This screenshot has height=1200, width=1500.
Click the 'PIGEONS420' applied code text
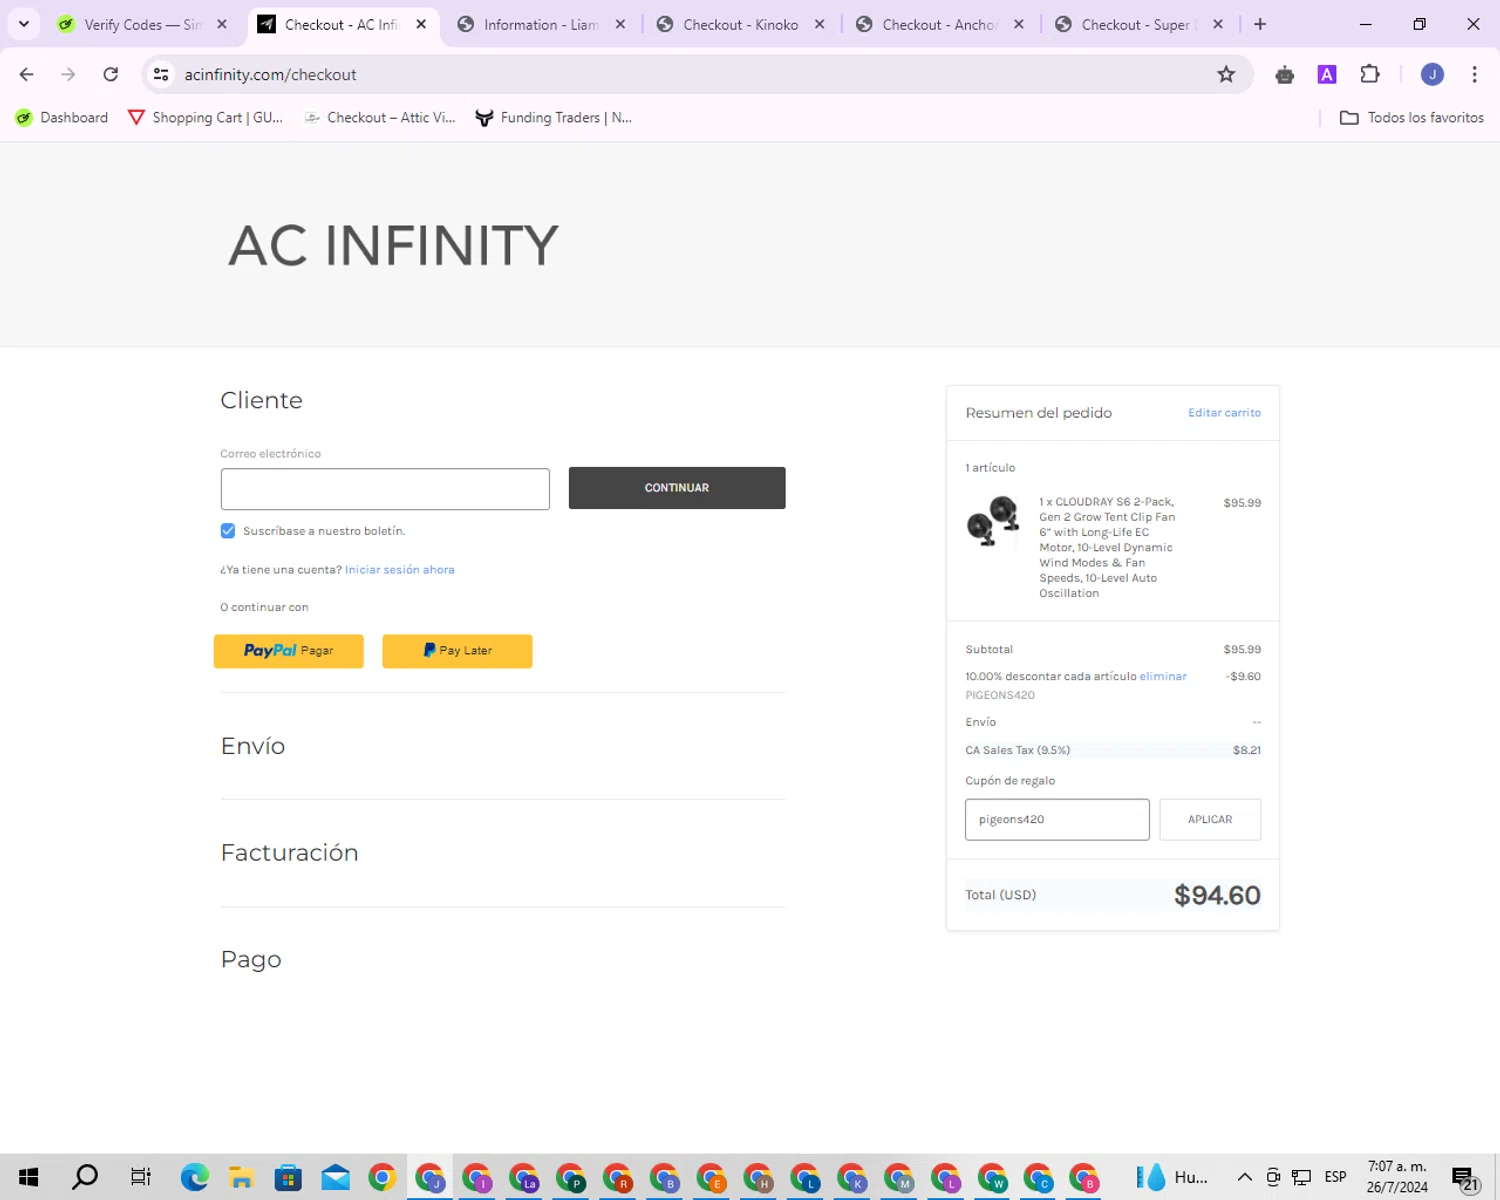coord(1000,695)
